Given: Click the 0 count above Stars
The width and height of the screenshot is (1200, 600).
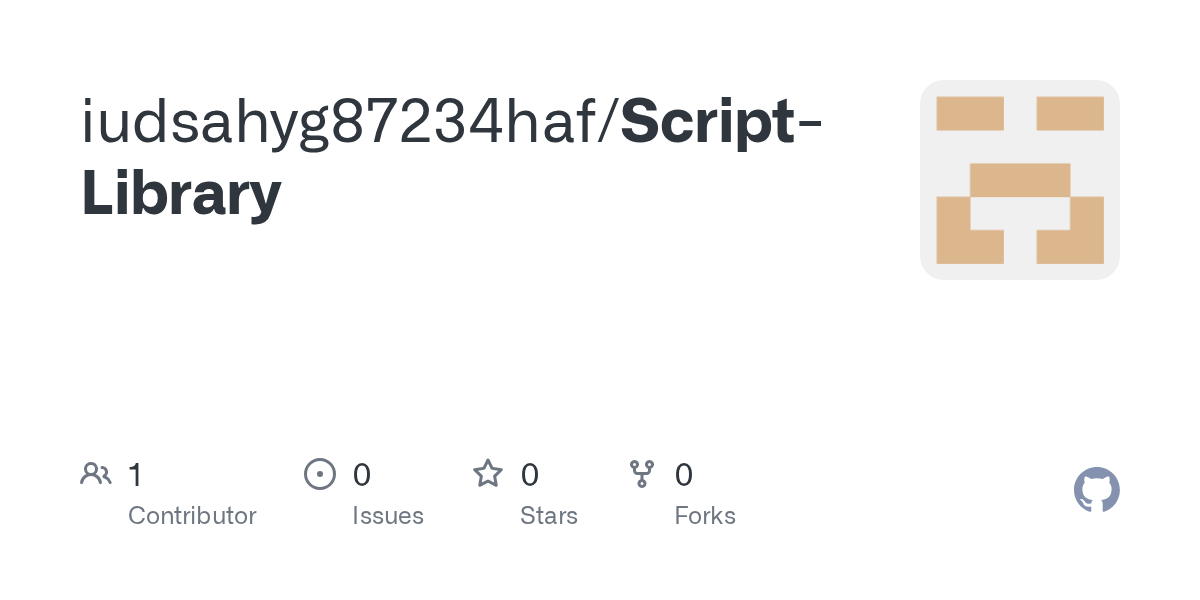Looking at the screenshot, I should pos(530,474).
